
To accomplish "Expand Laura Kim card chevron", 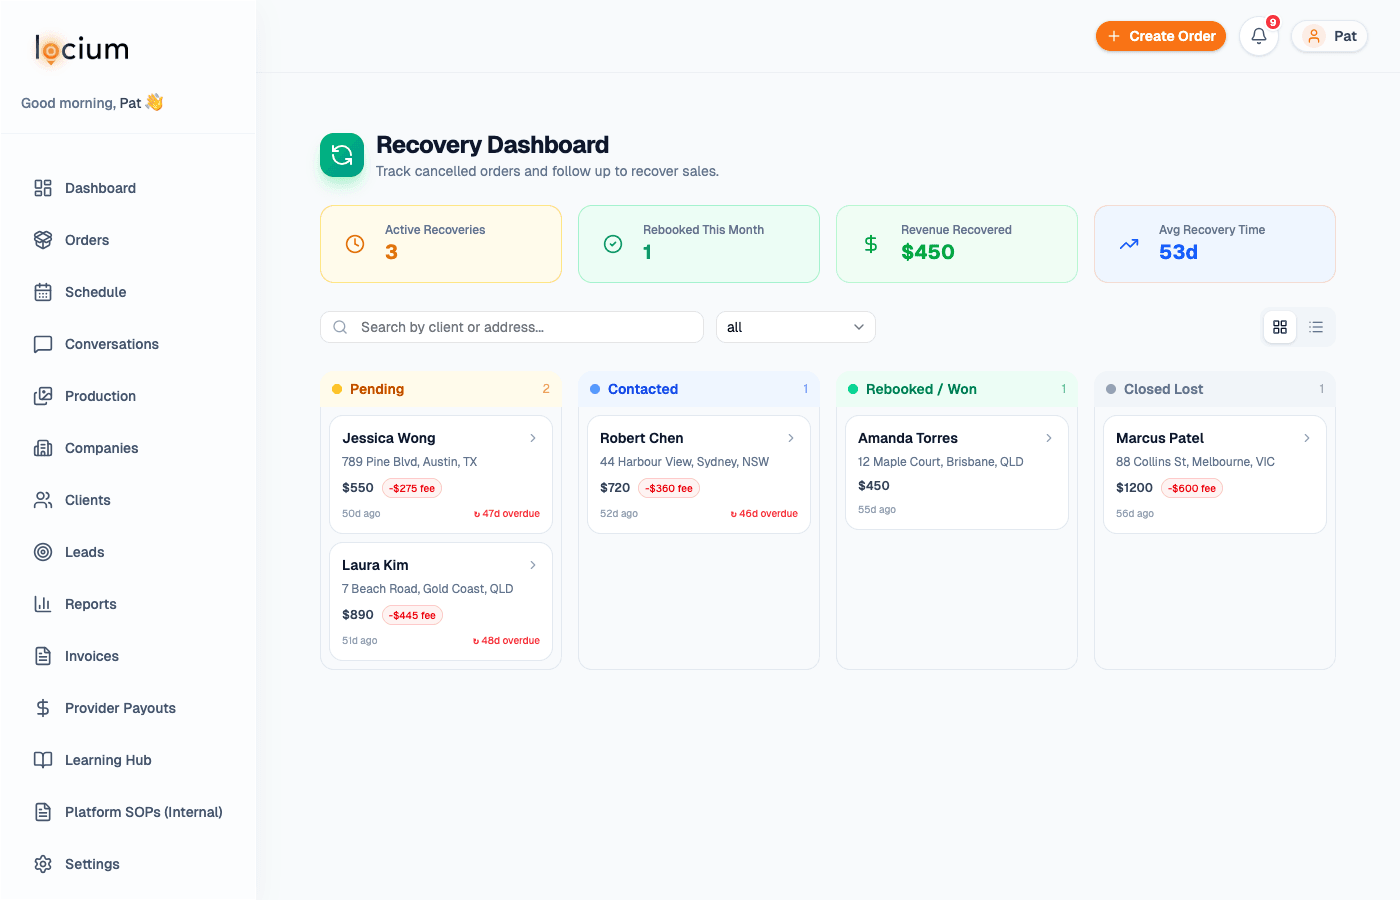I will tap(533, 565).
